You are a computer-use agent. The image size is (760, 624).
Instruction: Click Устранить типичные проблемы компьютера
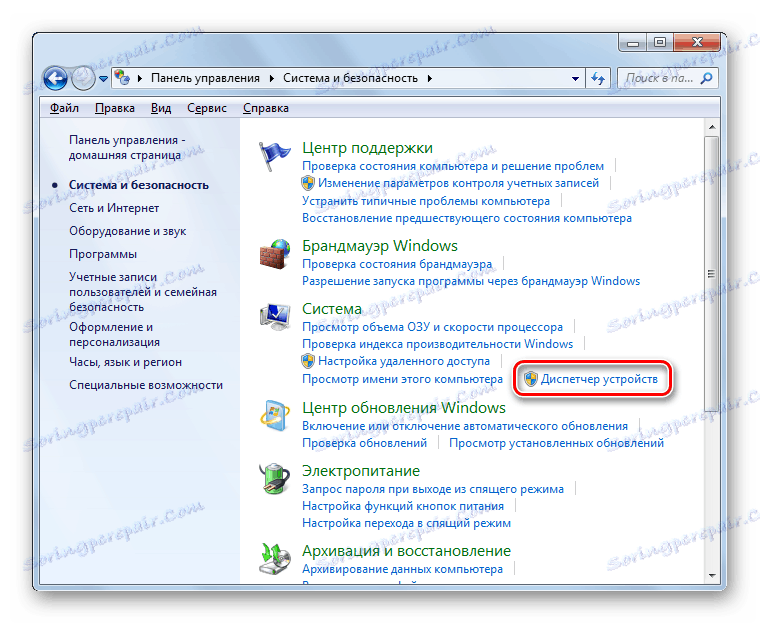[x=426, y=201]
